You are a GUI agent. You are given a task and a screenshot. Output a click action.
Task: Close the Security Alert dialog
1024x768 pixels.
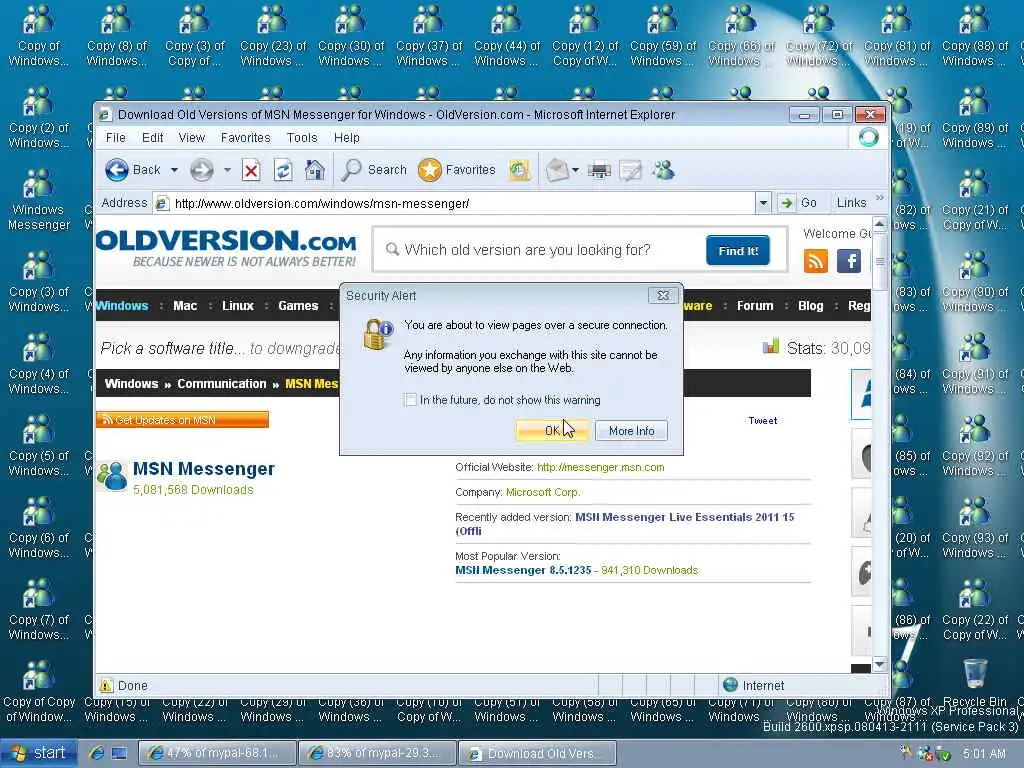pos(663,296)
